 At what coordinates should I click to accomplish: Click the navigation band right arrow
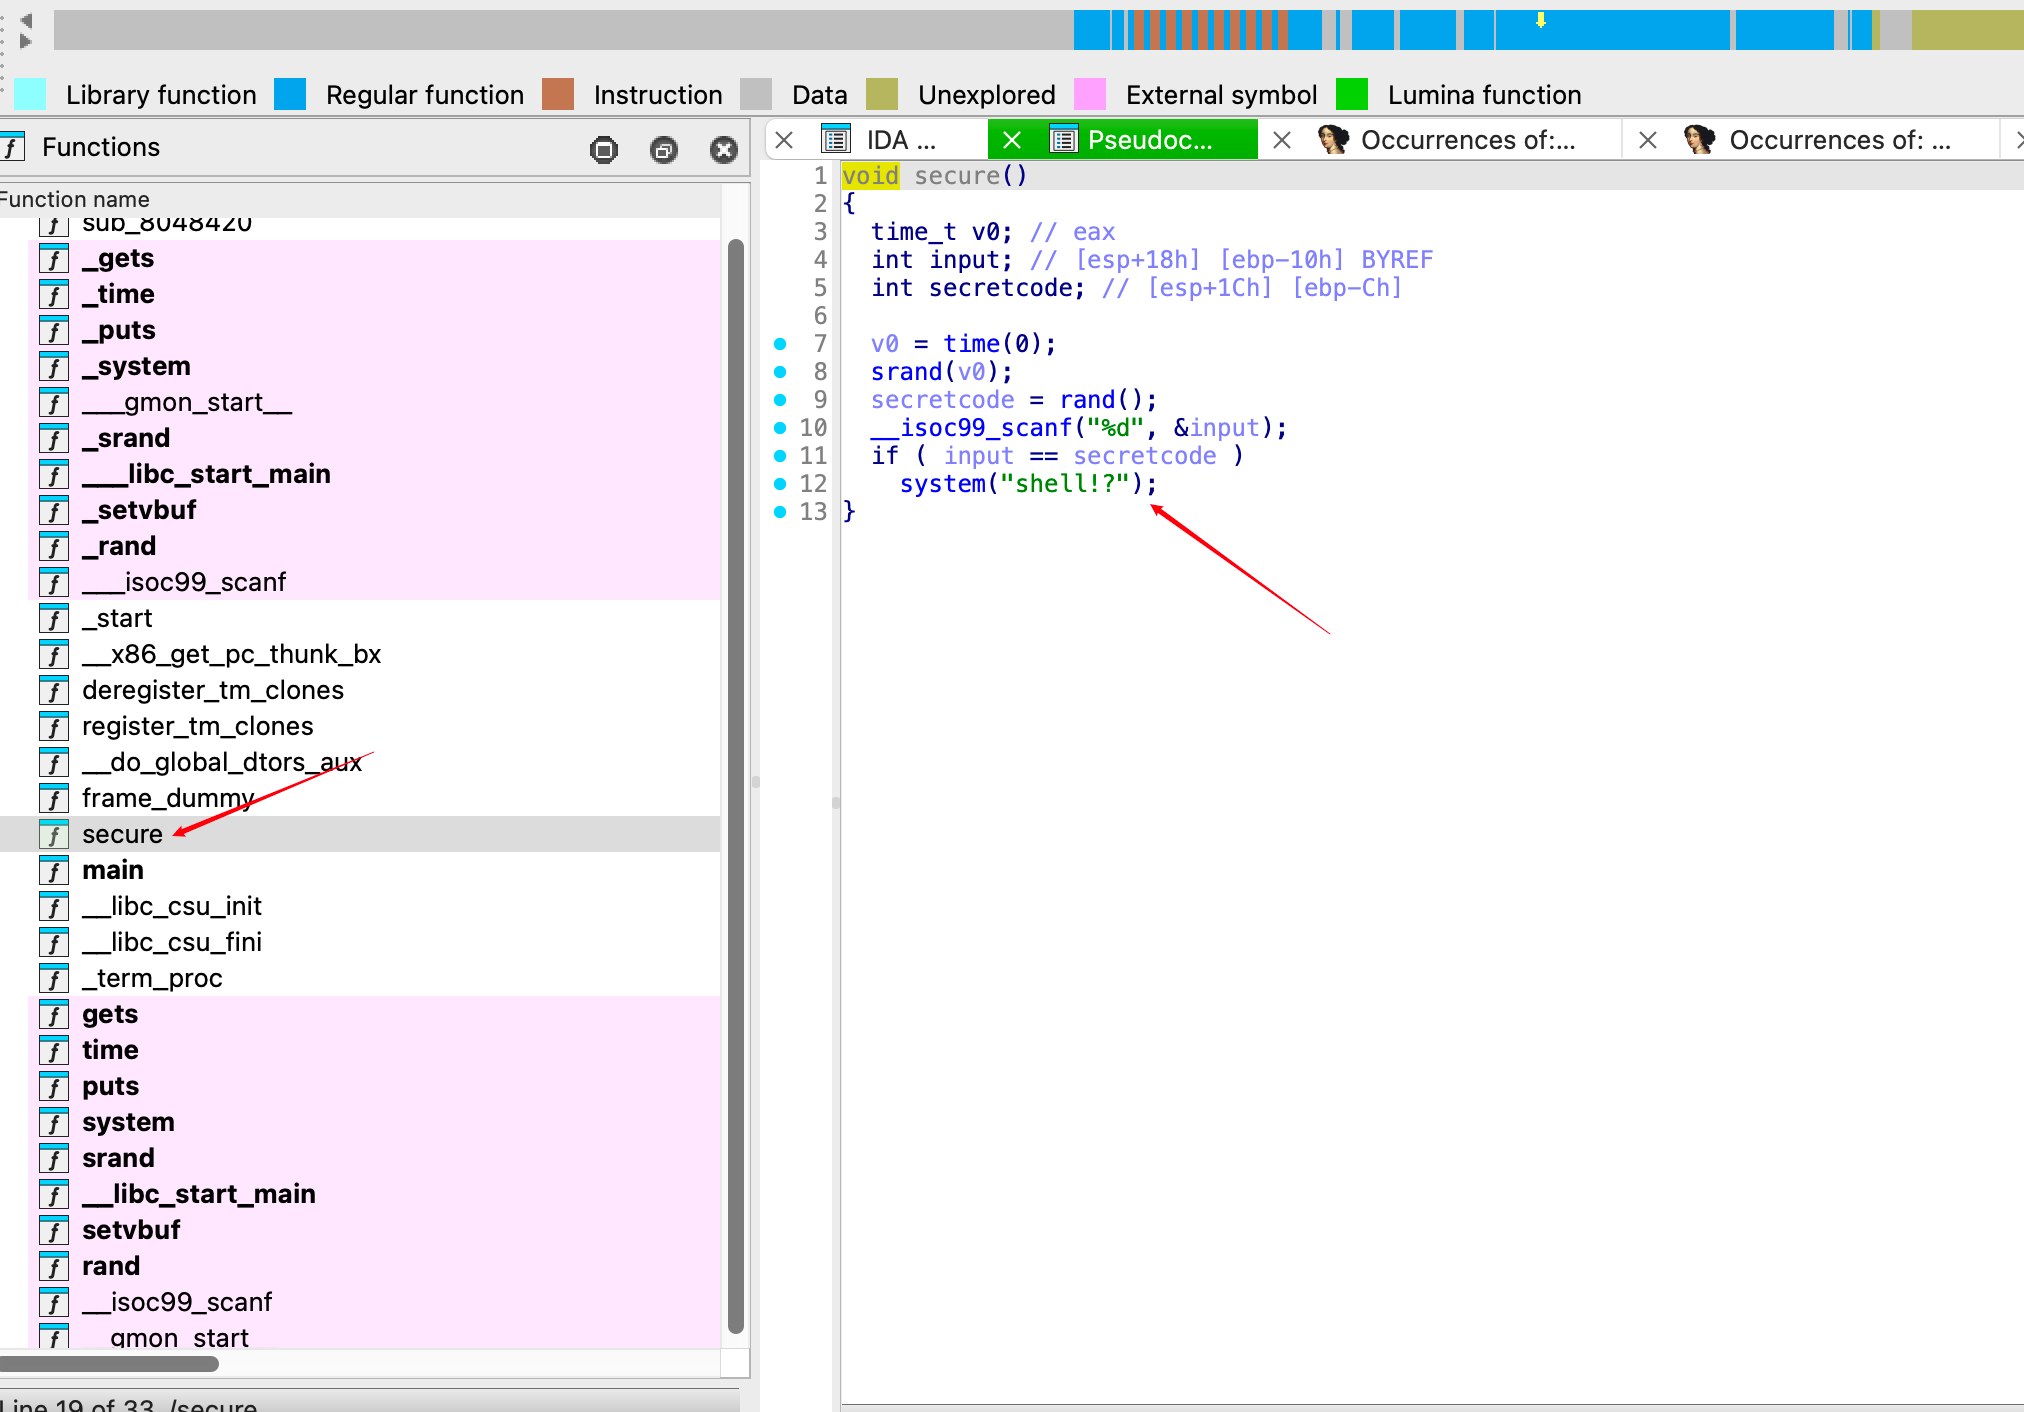tap(26, 41)
